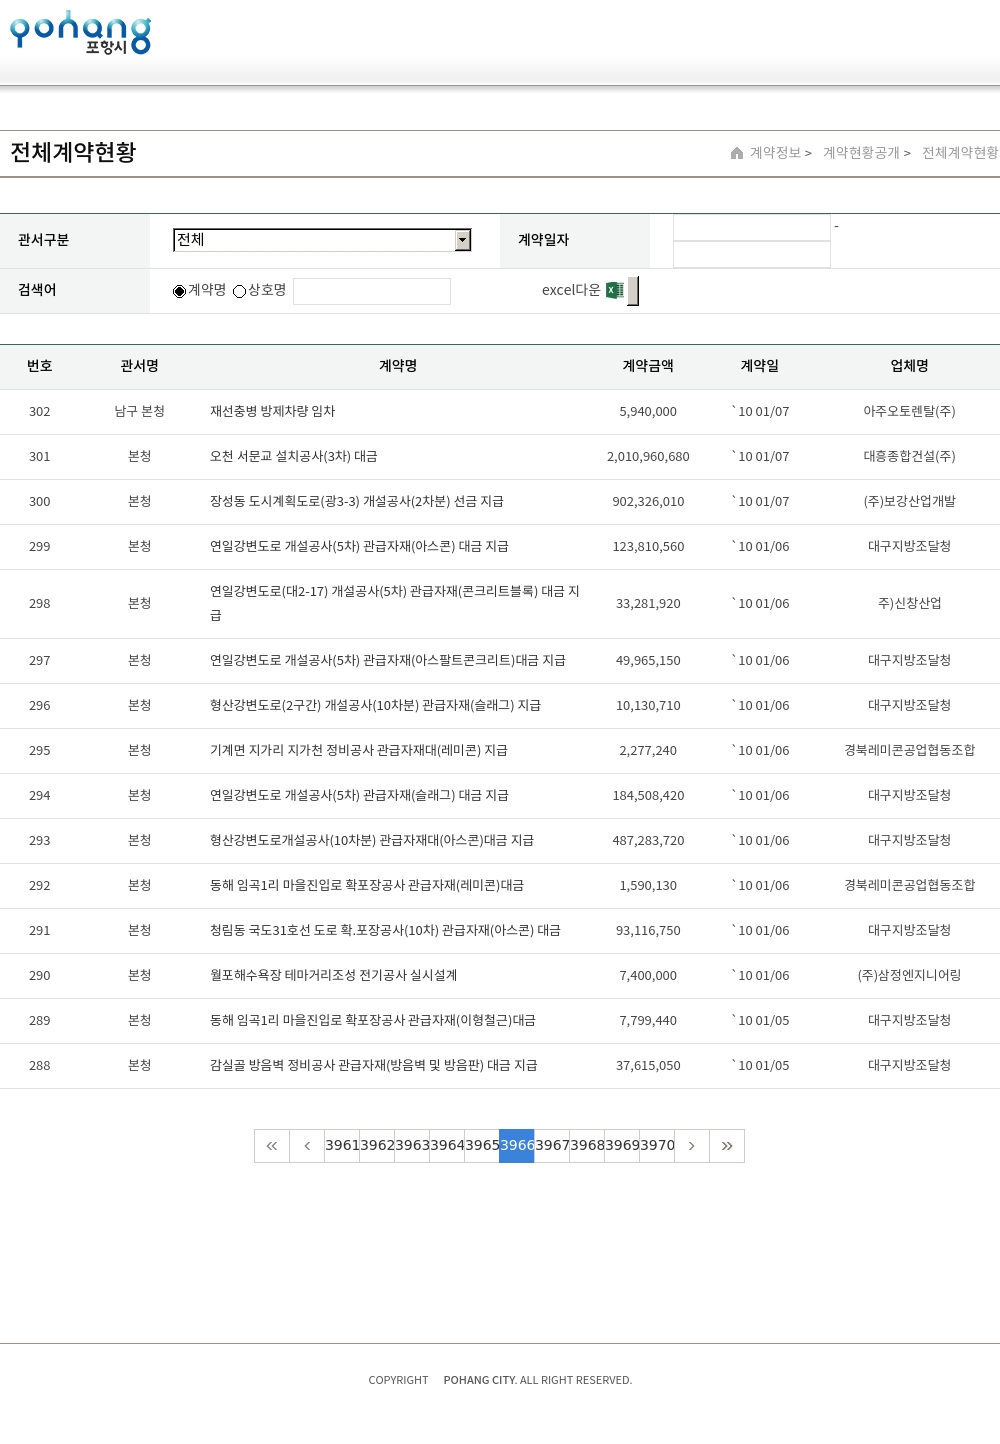Click company (주)보강산업개발
Image resolution: width=1000 pixels, height=1444 pixels.
coord(910,502)
